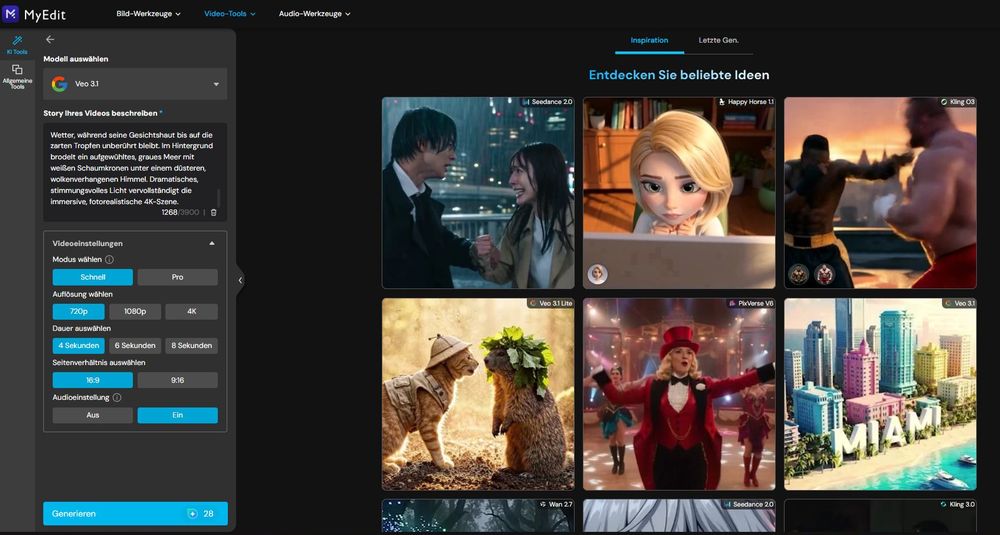Image resolution: width=1000 pixels, height=535 pixels.
Task: Click first boxer avatar on Kling O3 card
Action: point(798,274)
